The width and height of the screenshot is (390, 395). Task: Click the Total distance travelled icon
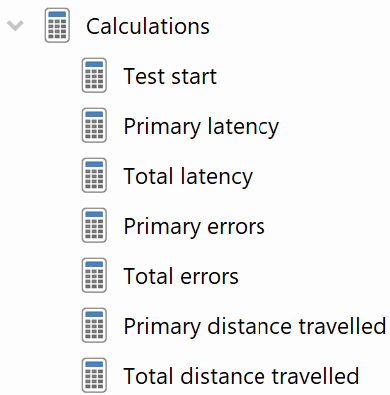pos(94,375)
